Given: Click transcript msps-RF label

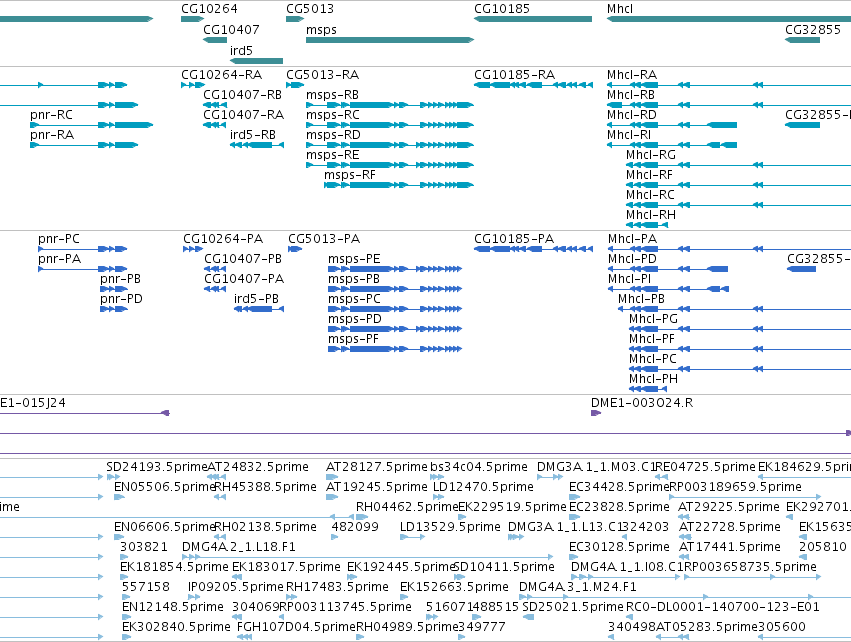Looking at the screenshot, I should (350, 175).
